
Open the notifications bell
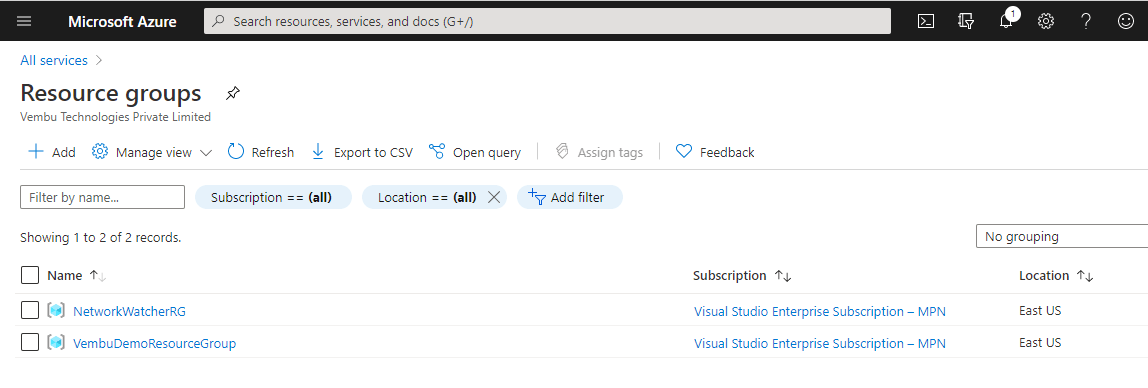[1007, 20]
